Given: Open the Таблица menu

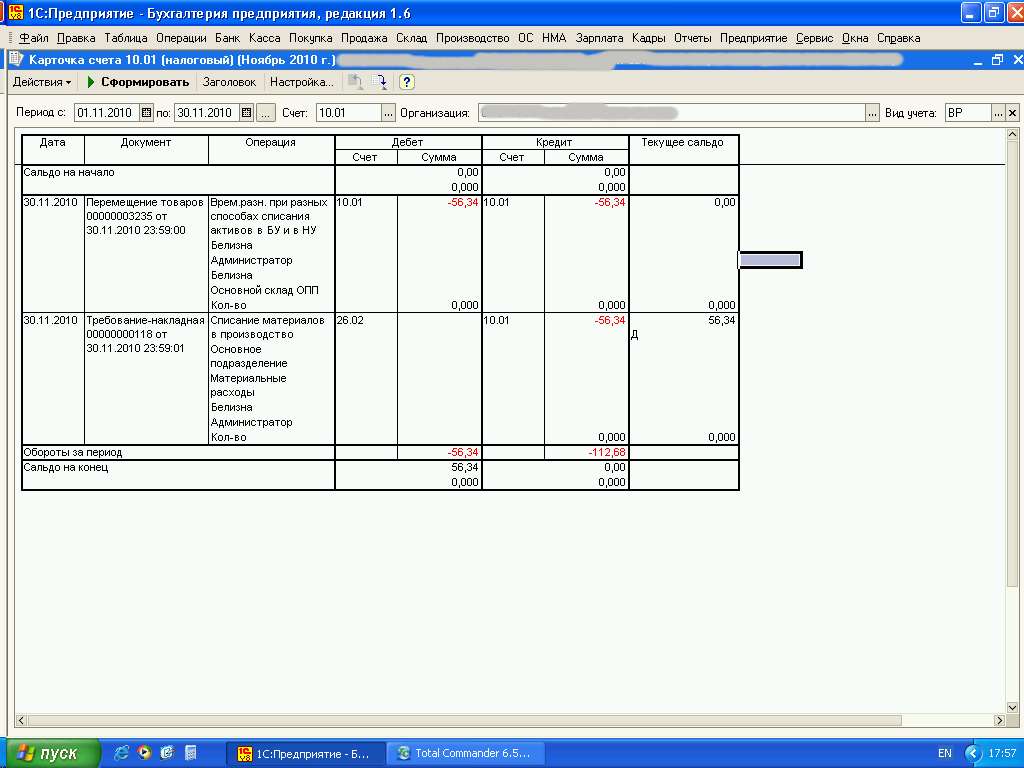Looking at the screenshot, I should point(125,38).
